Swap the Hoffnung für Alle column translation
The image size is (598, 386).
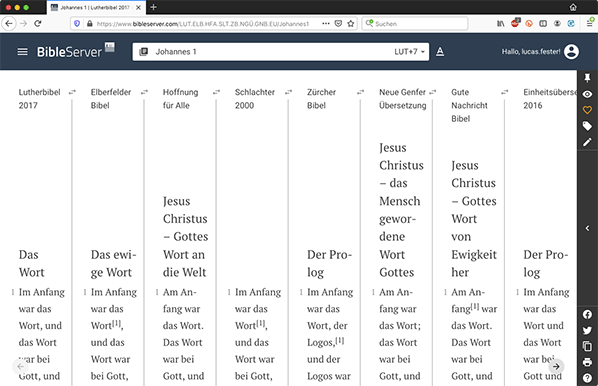(216, 92)
